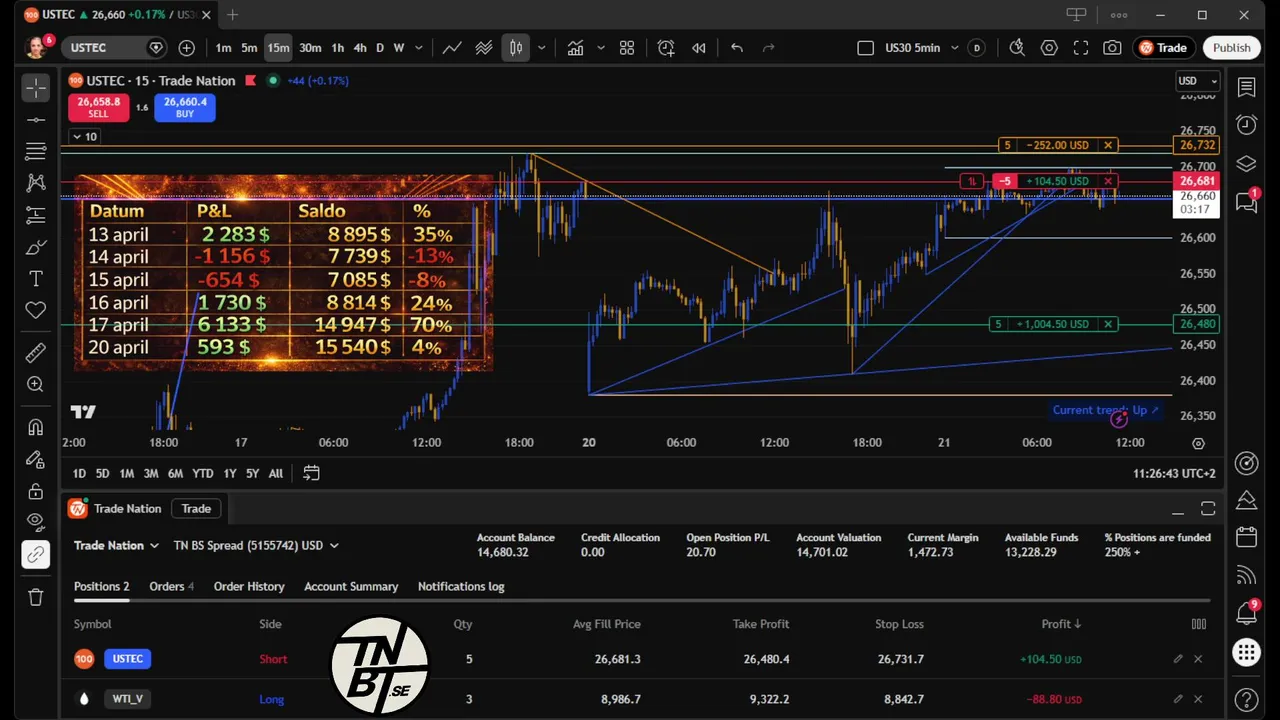This screenshot has height=720, width=1280.
Task: Open the TN BS Spread account dropdown
Action: 256,545
